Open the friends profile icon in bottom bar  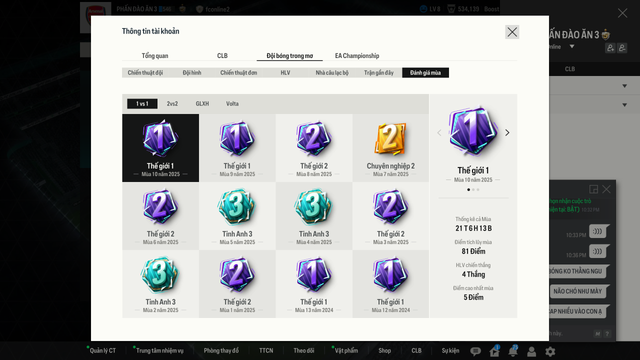point(531,351)
